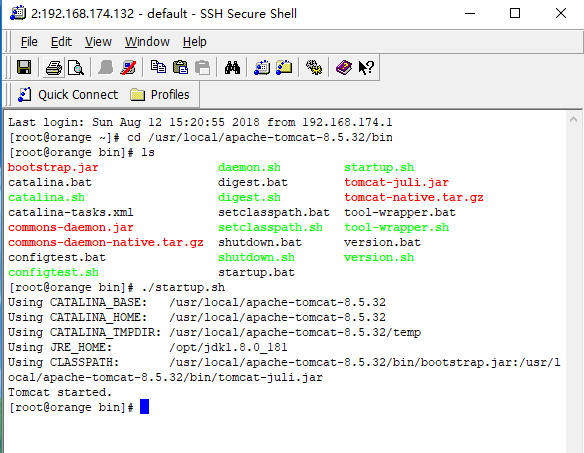584x453 pixels.
Task: Click the configtest.bat entry
Action: (x=57, y=257)
